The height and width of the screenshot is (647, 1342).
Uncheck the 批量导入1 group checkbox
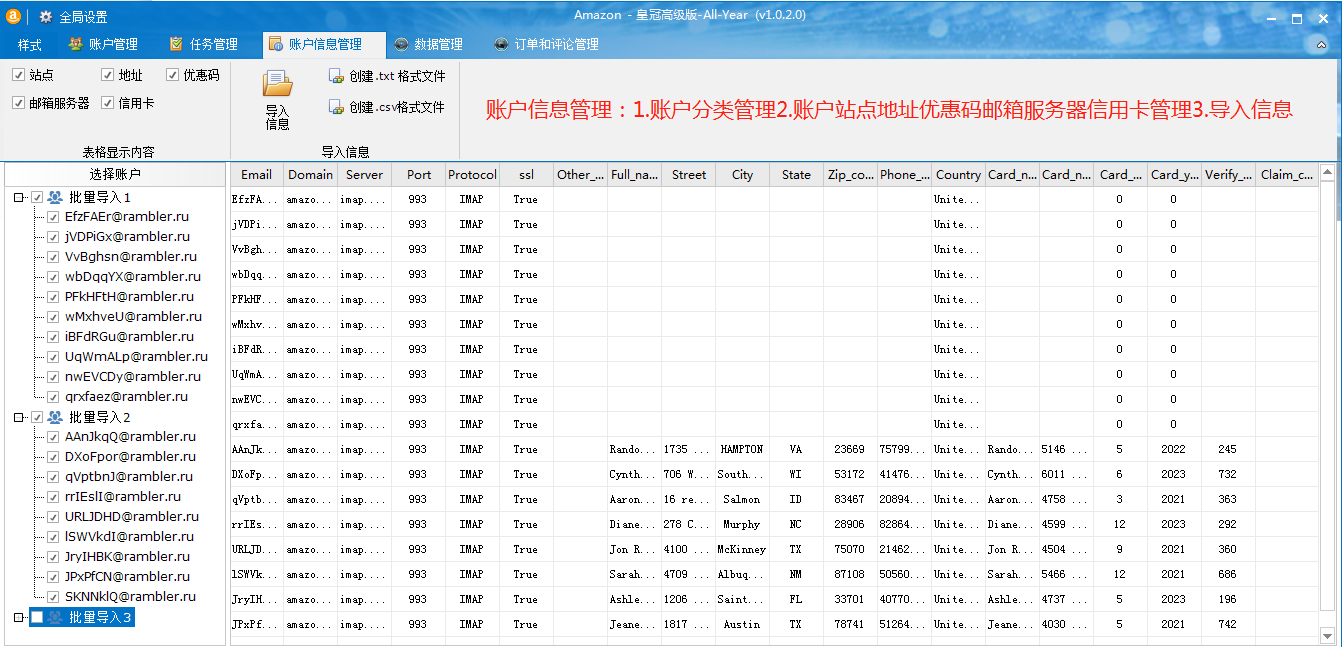[37, 197]
